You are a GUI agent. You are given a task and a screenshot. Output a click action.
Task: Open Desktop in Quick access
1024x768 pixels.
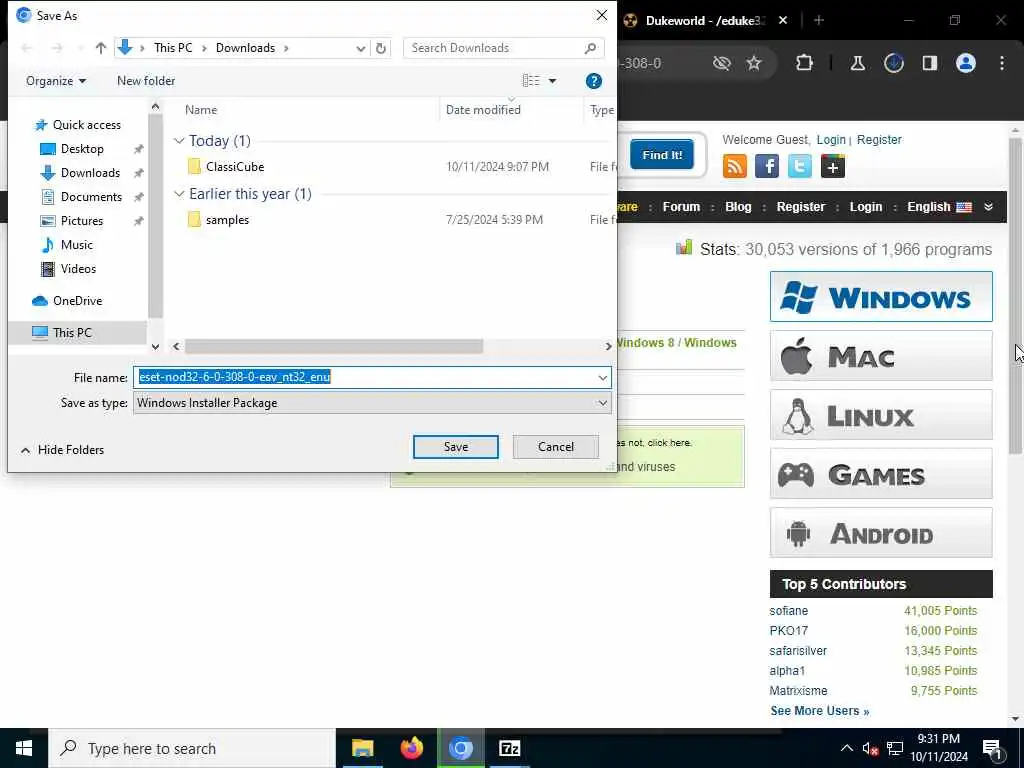point(82,149)
